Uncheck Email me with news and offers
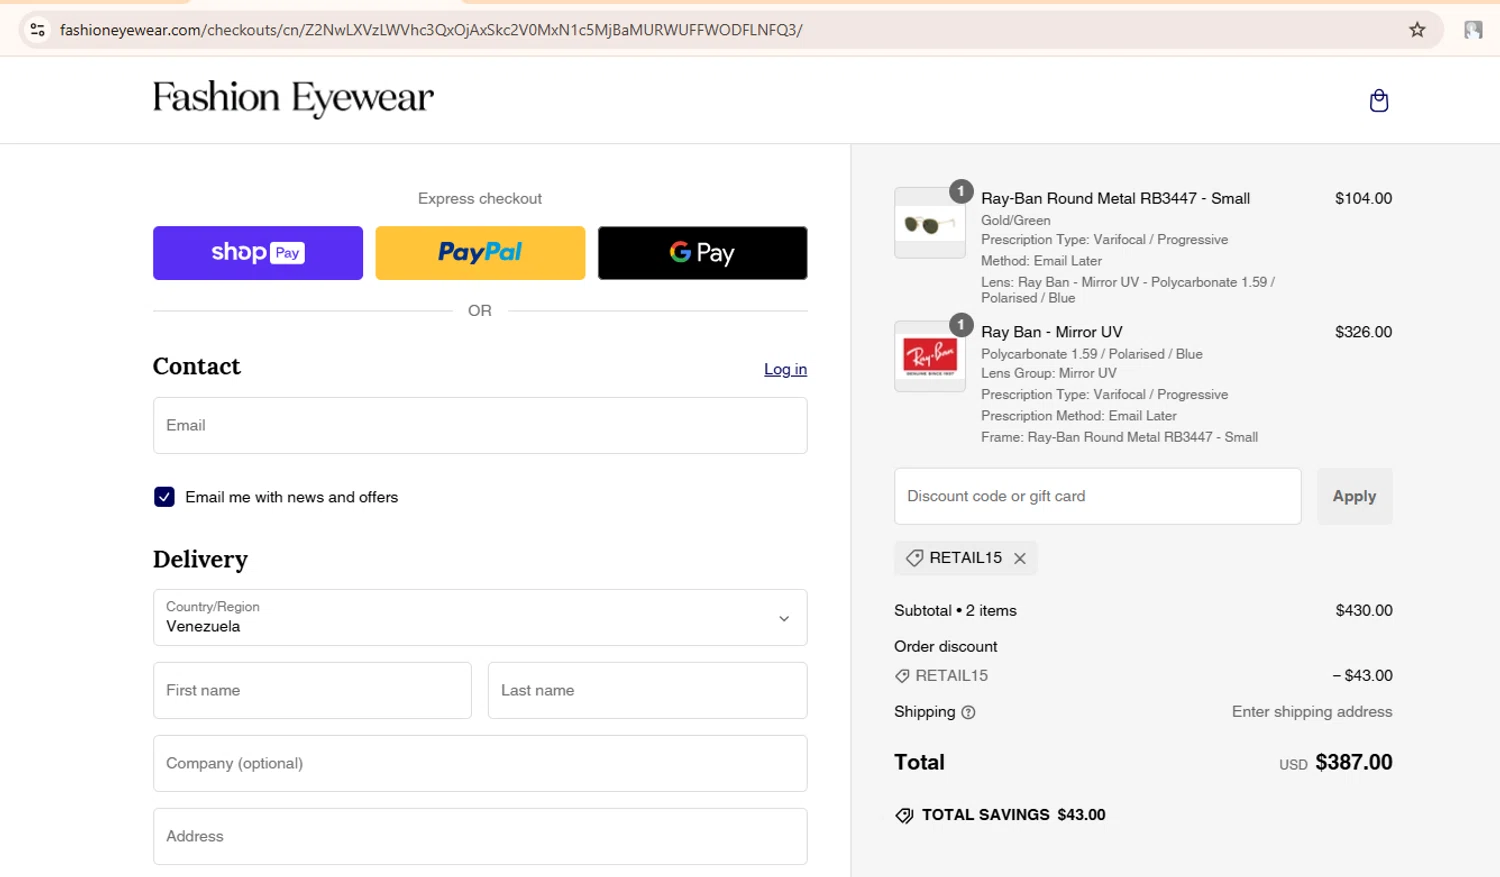The width and height of the screenshot is (1500, 877). (165, 497)
